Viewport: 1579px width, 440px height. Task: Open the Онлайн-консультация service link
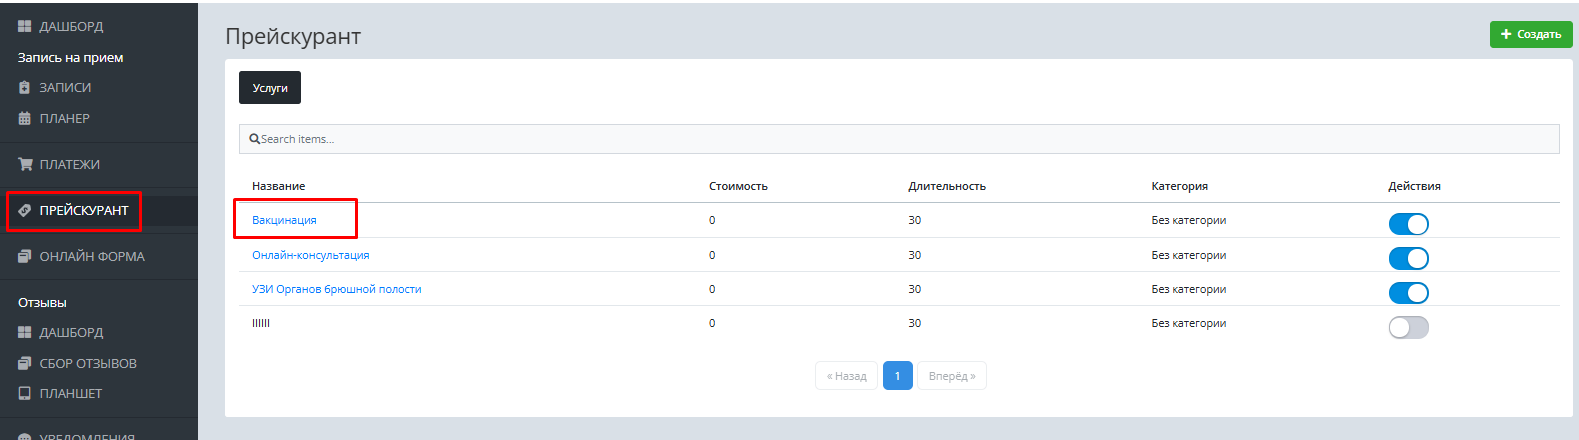[x=310, y=255]
